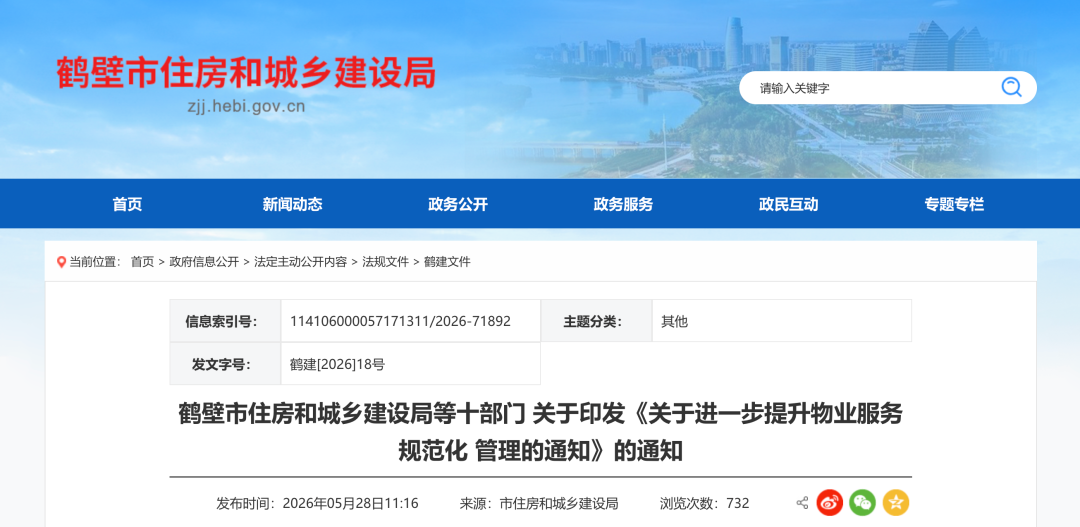This screenshot has width=1080, height=527.
Task: Click the document number 鹤建[2026]18号
Action: (338, 364)
